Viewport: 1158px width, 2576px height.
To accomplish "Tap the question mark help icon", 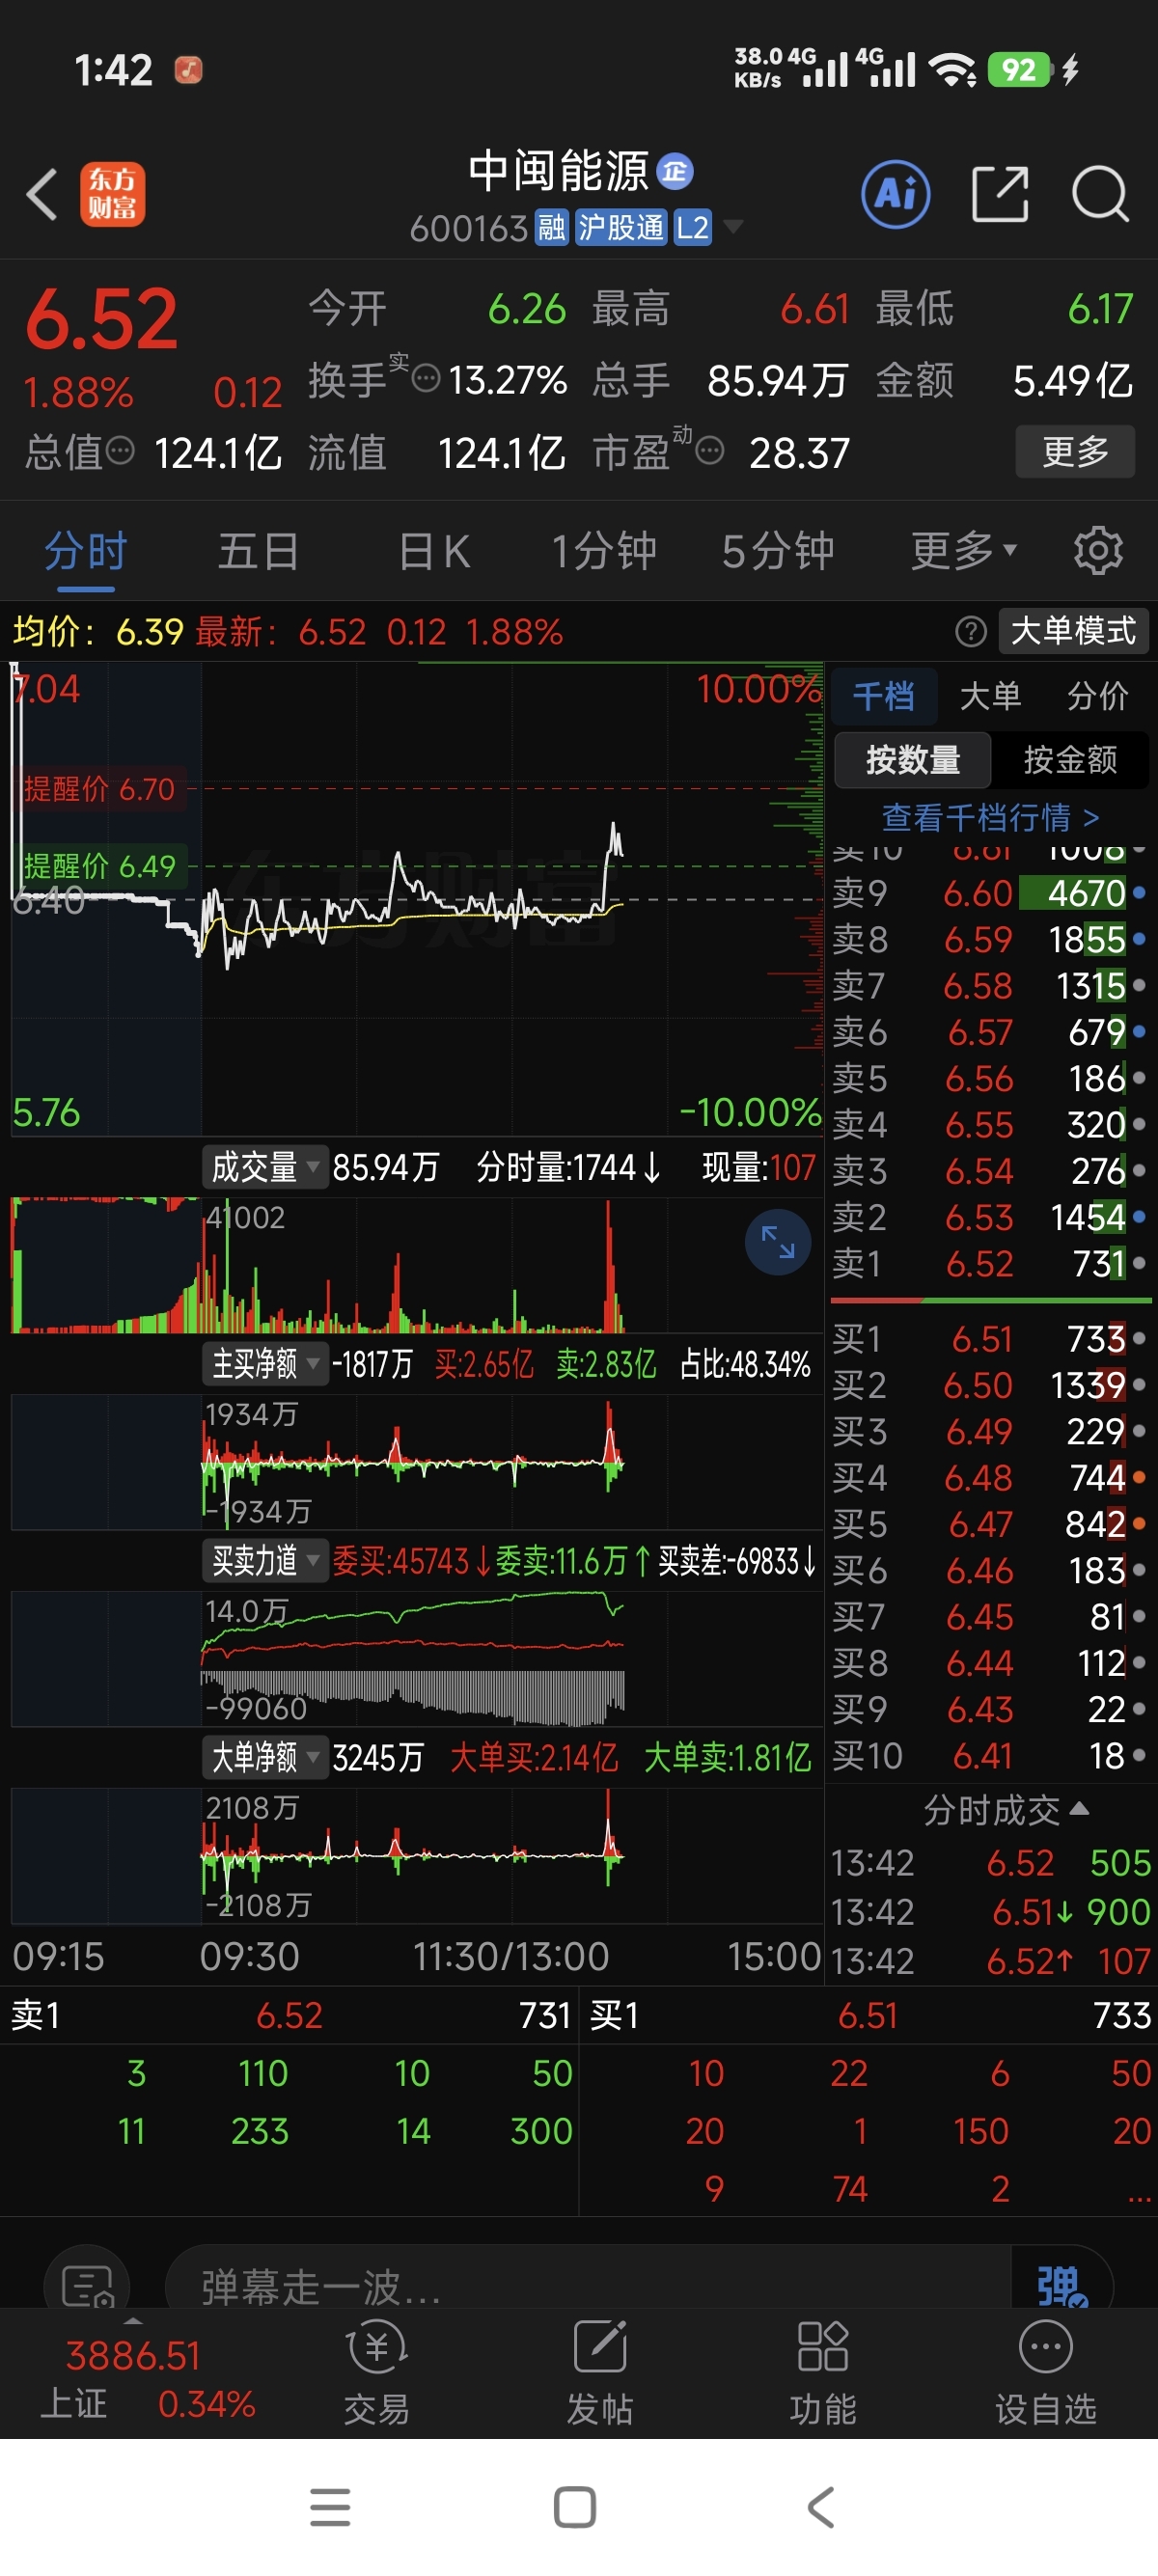I will point(970,631).
